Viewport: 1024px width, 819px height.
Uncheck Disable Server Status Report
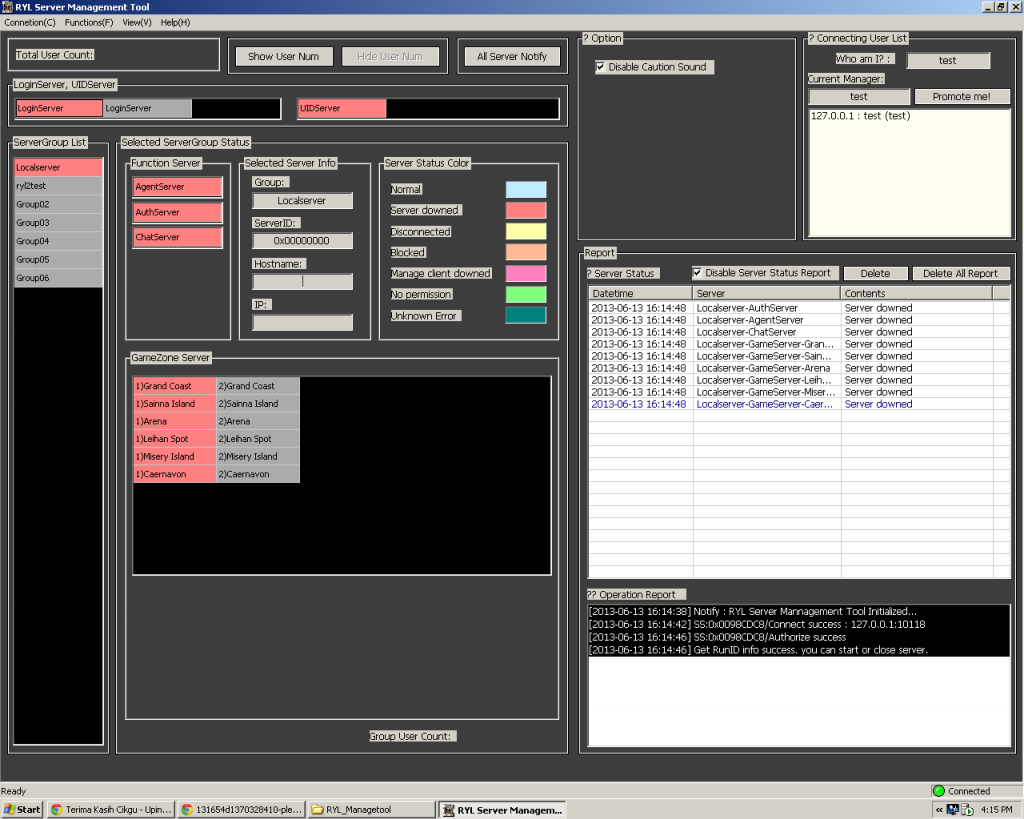[x=697, y=273]
